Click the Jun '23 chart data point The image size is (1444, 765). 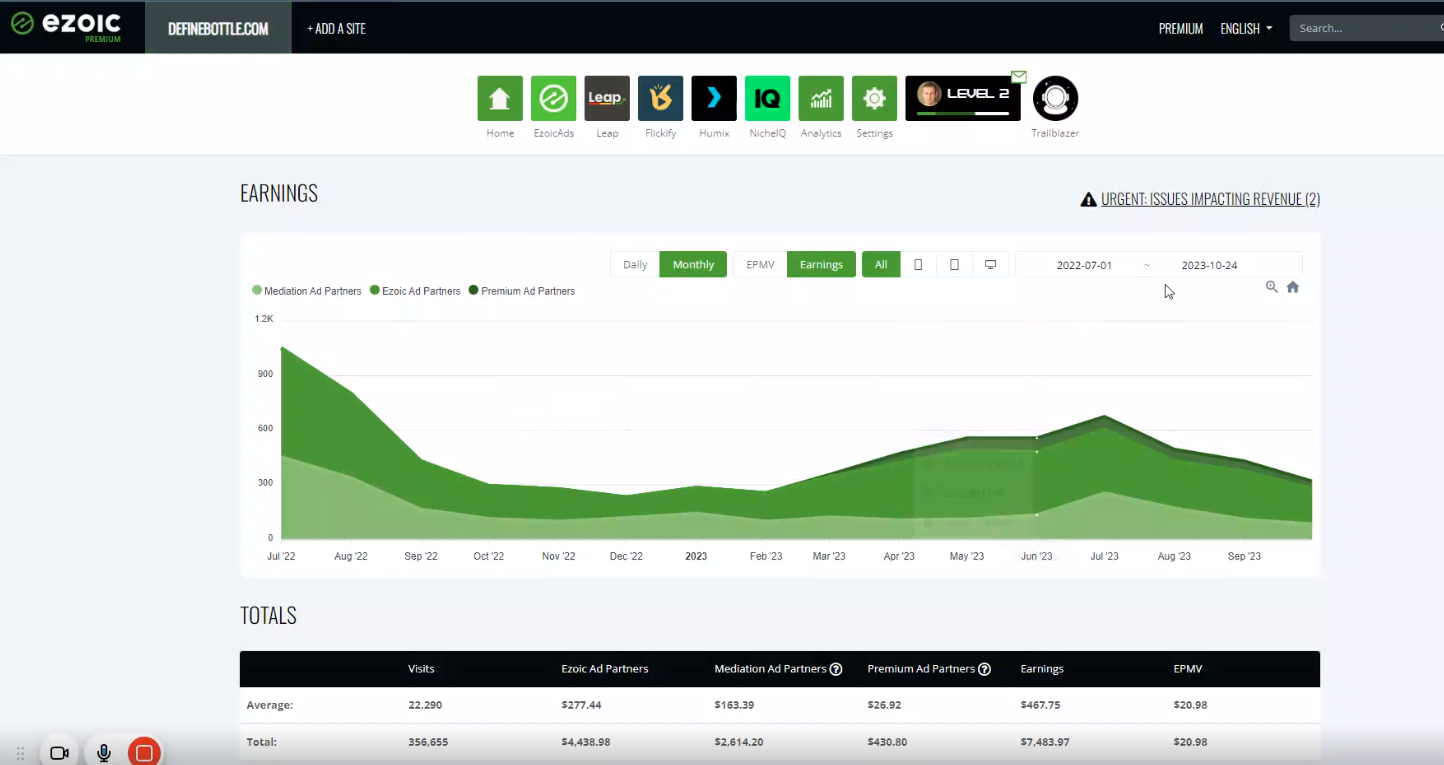(1037, 438)
